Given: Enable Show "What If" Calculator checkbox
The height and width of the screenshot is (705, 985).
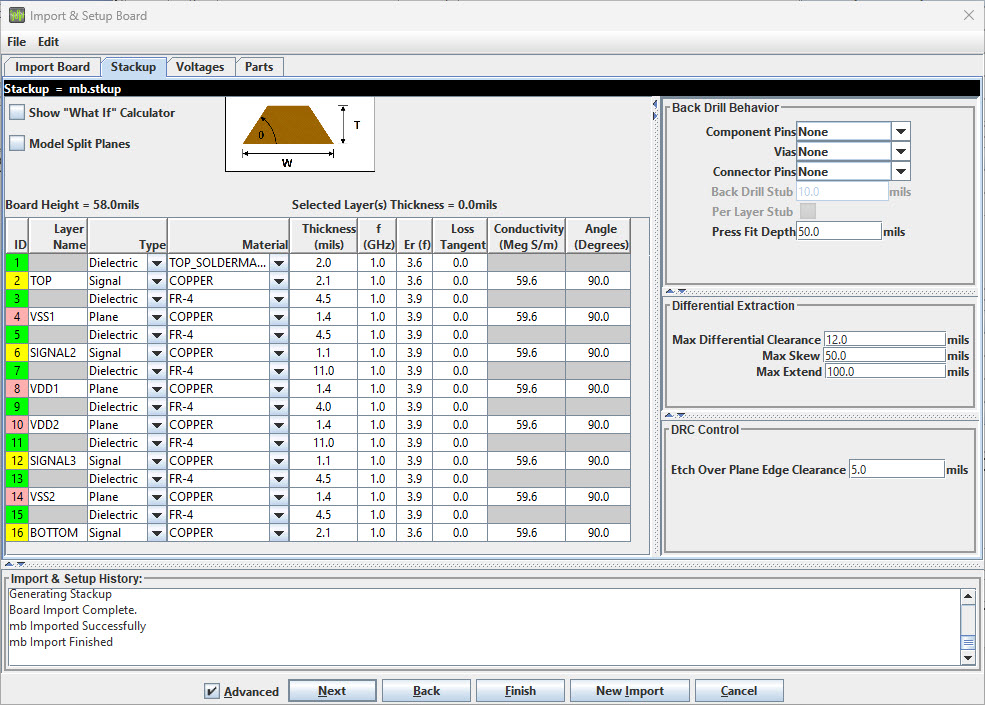Looking at the screenshot, I should (17, 113).
